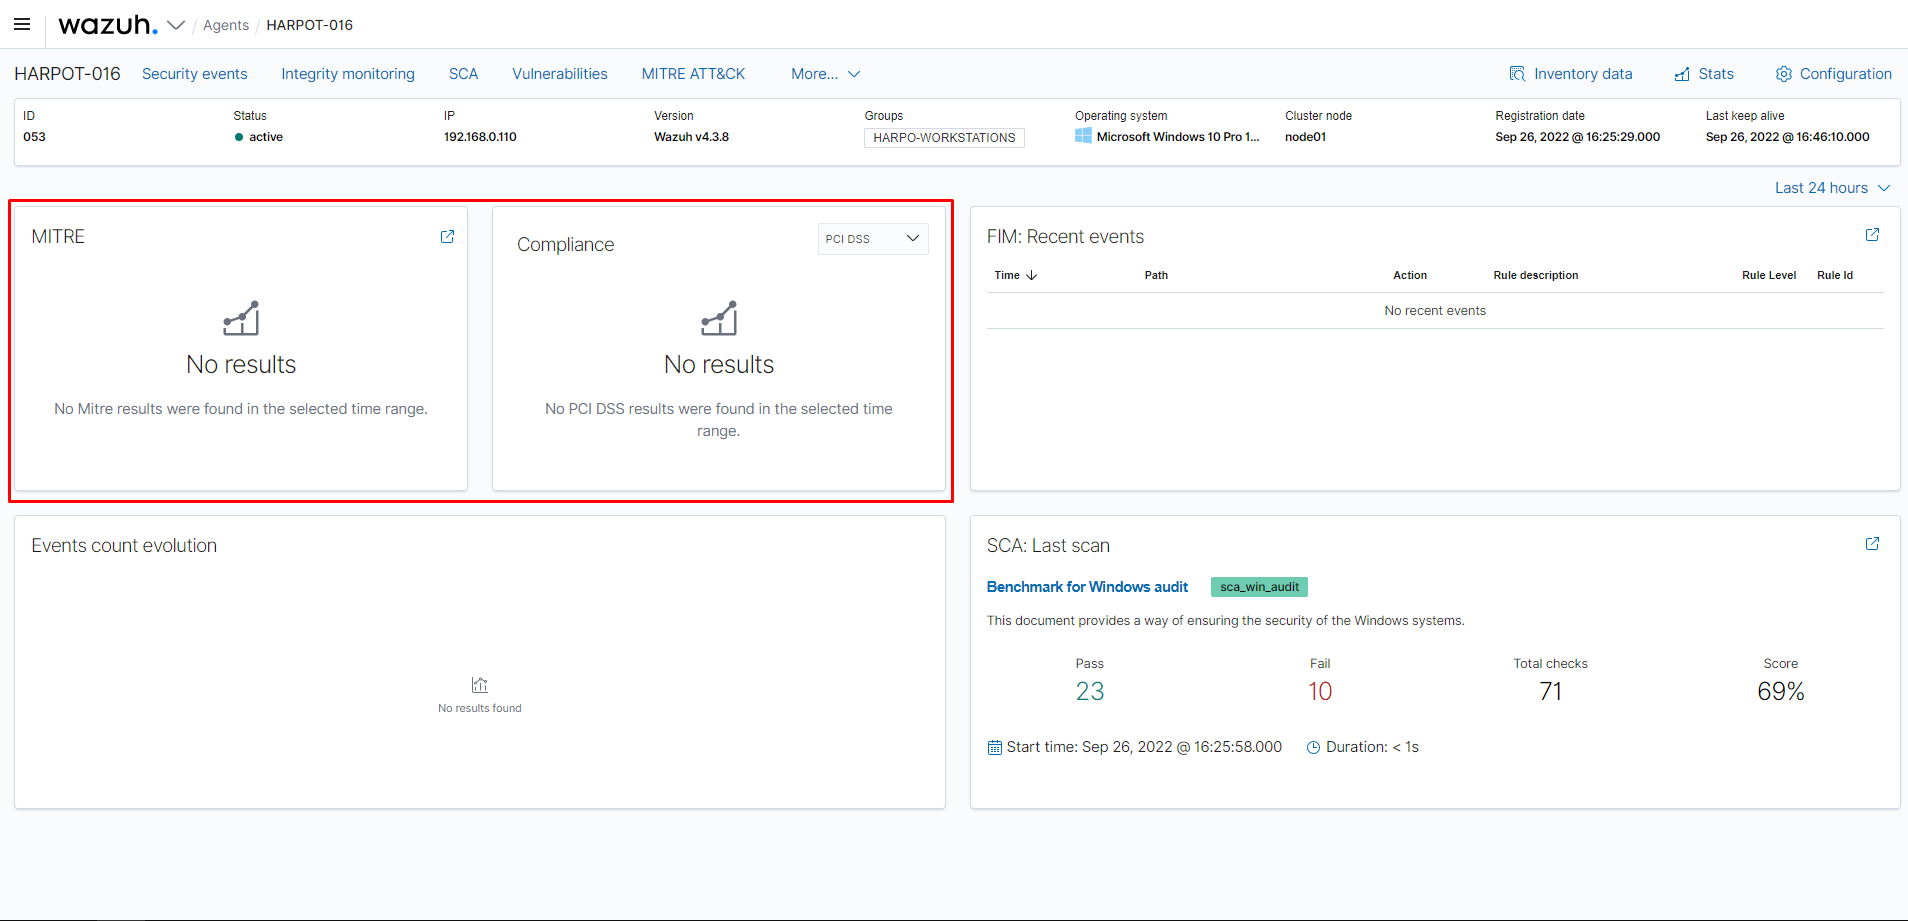Open the agent Configuration gear icon

coord(1785,73)
